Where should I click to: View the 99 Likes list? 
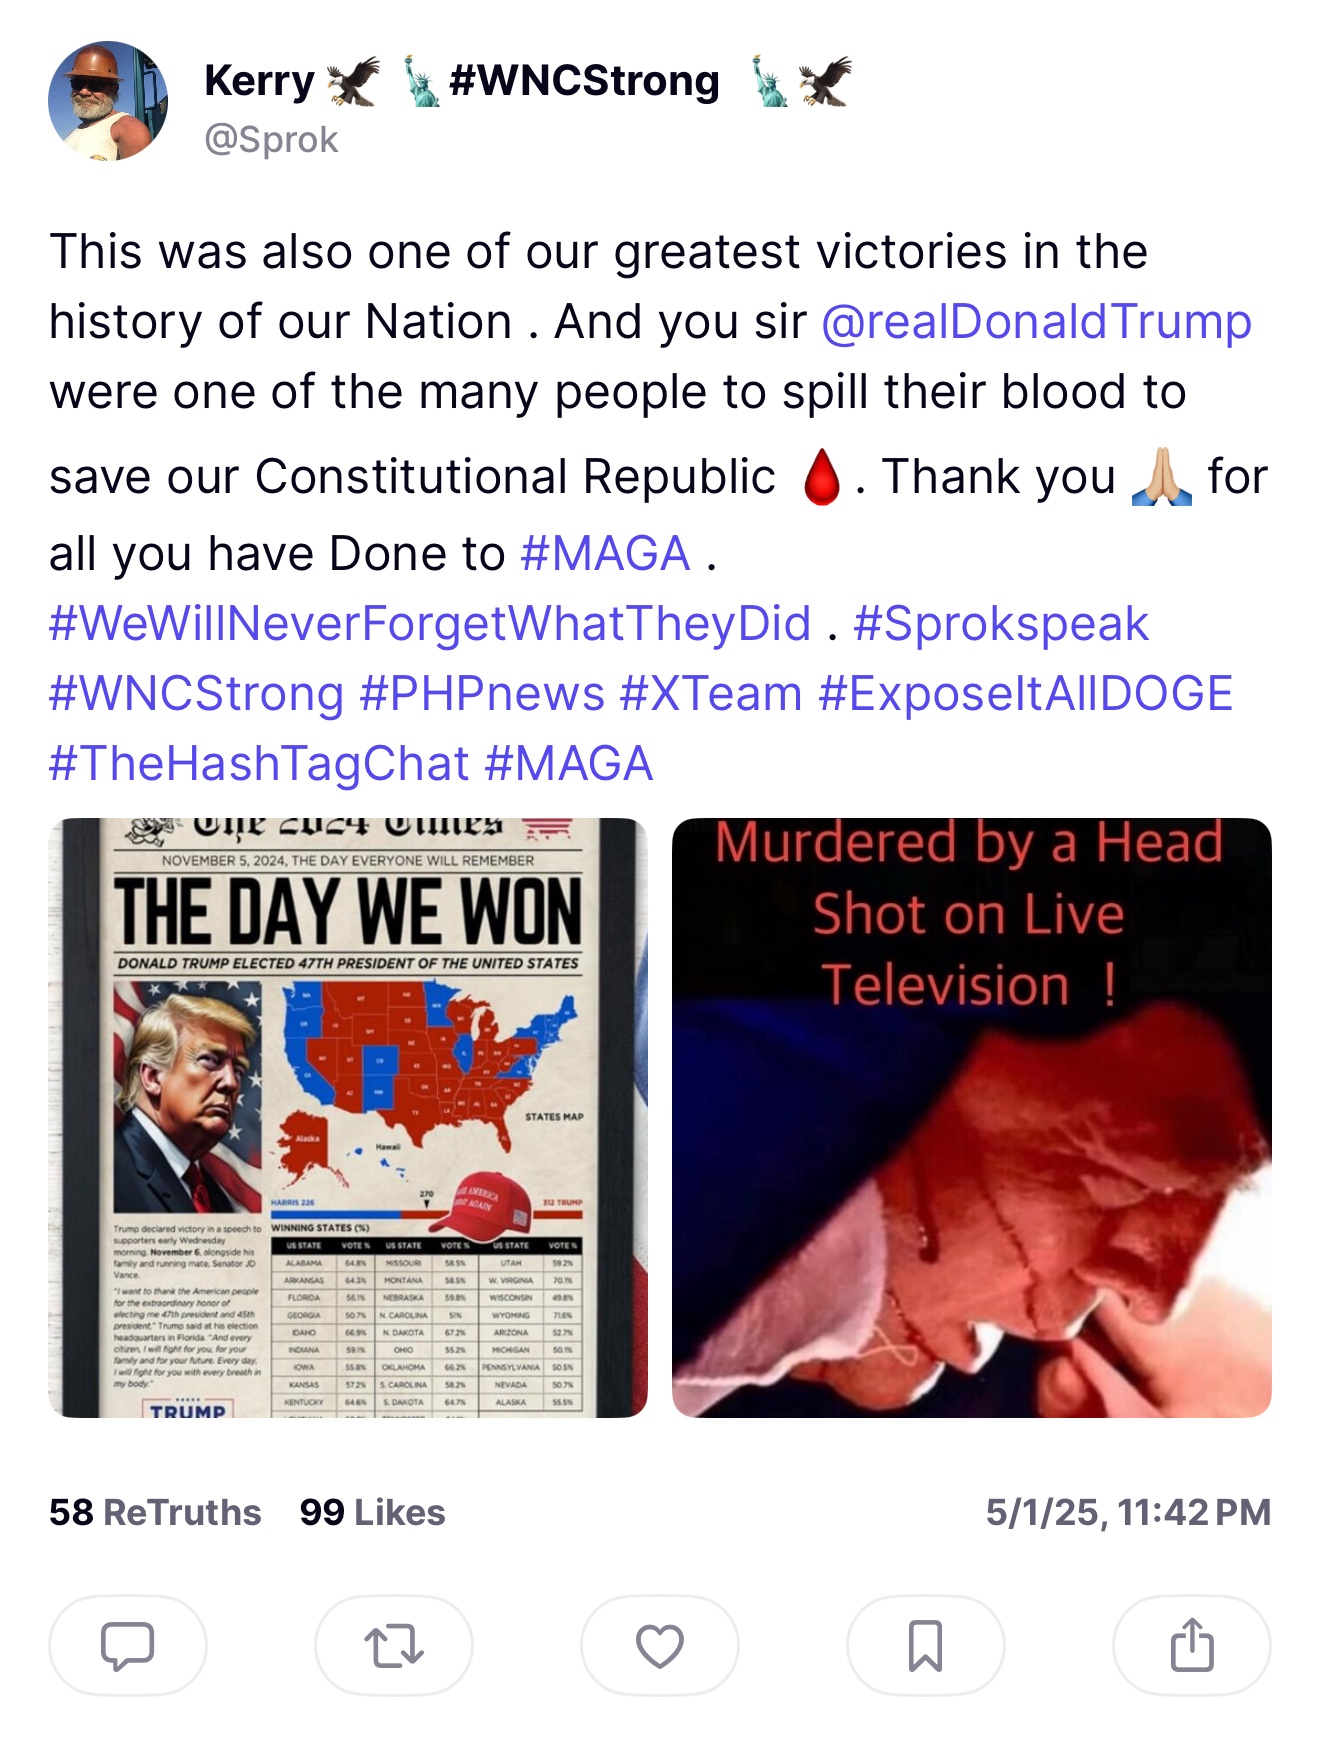coord(372,1512)
